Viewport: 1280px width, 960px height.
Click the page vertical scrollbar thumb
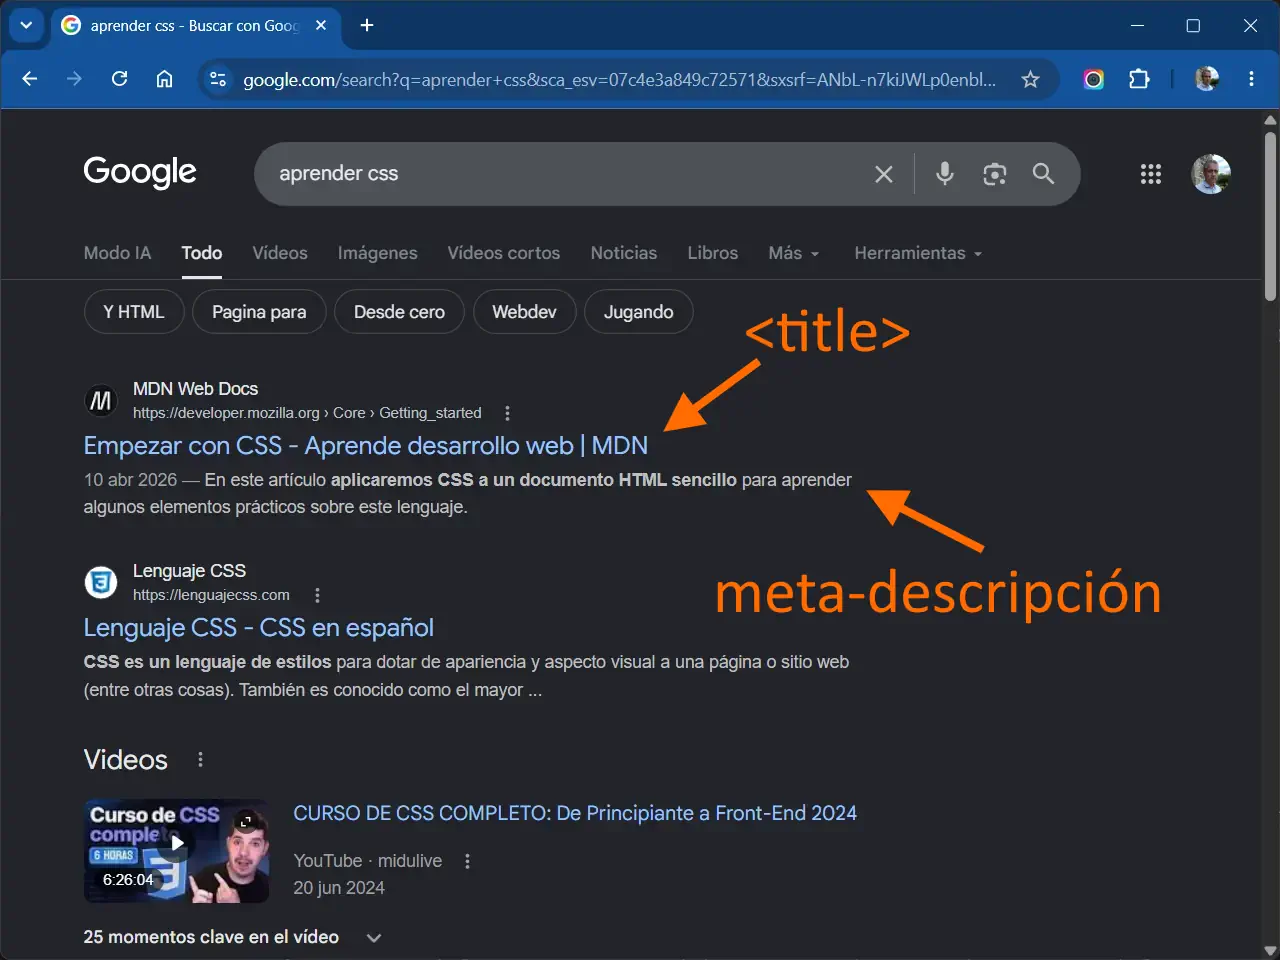click(x=1271, y=216)
